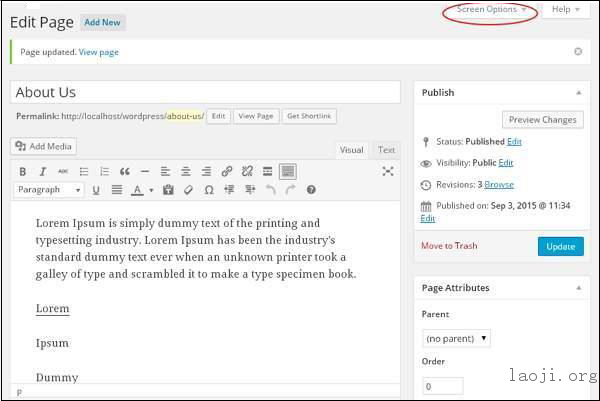Click Paste as text icon
This screenshot has width=600, height=401.
(168, 189)
